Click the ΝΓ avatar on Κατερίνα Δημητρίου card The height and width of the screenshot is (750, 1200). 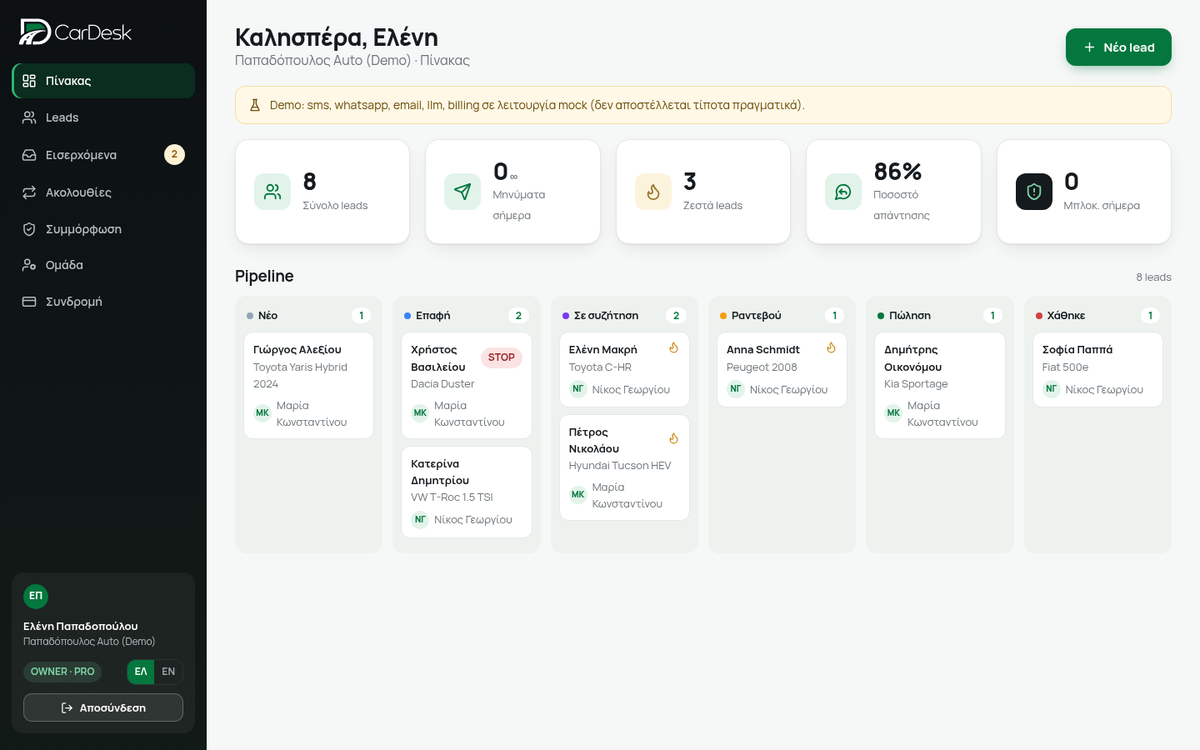click(x=420, y=519)
